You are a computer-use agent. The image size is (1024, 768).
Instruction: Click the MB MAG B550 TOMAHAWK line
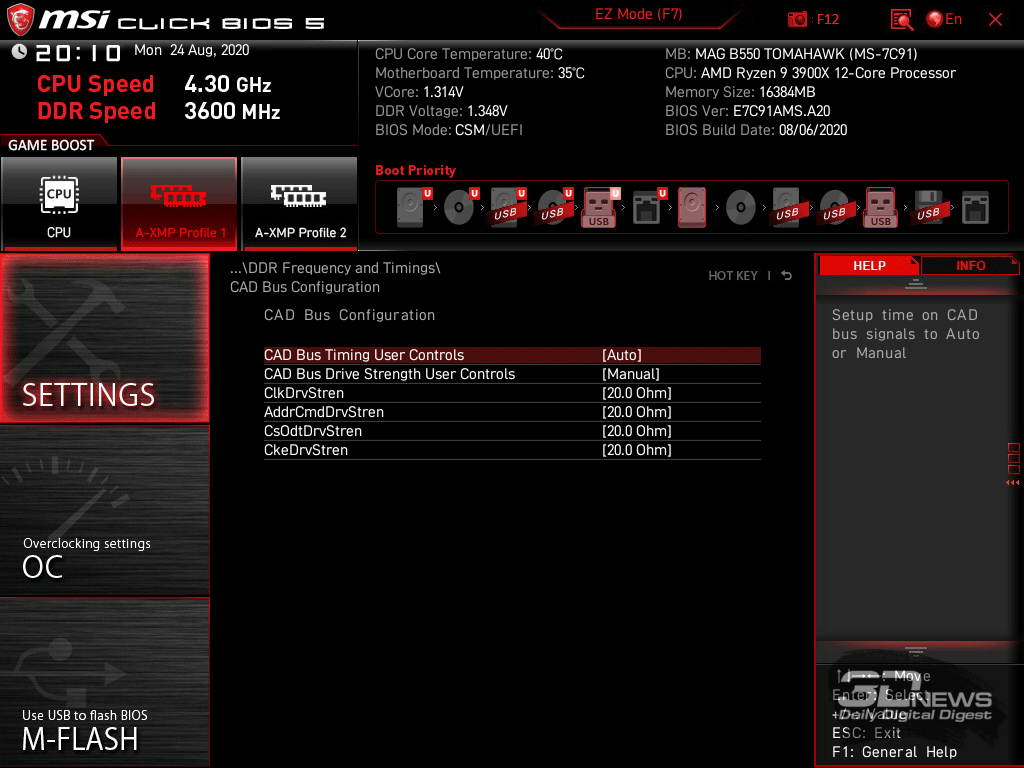791,54
